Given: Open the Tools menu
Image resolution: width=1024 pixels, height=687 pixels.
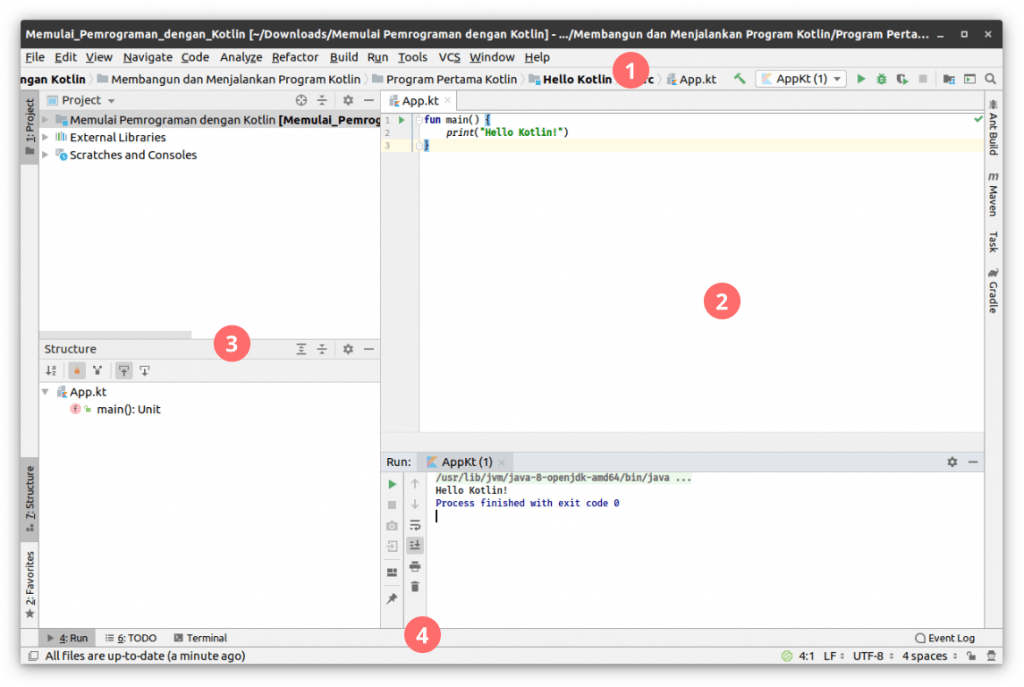Looking at the screenshot, I should pyautogui.click(x=412, y=57).
